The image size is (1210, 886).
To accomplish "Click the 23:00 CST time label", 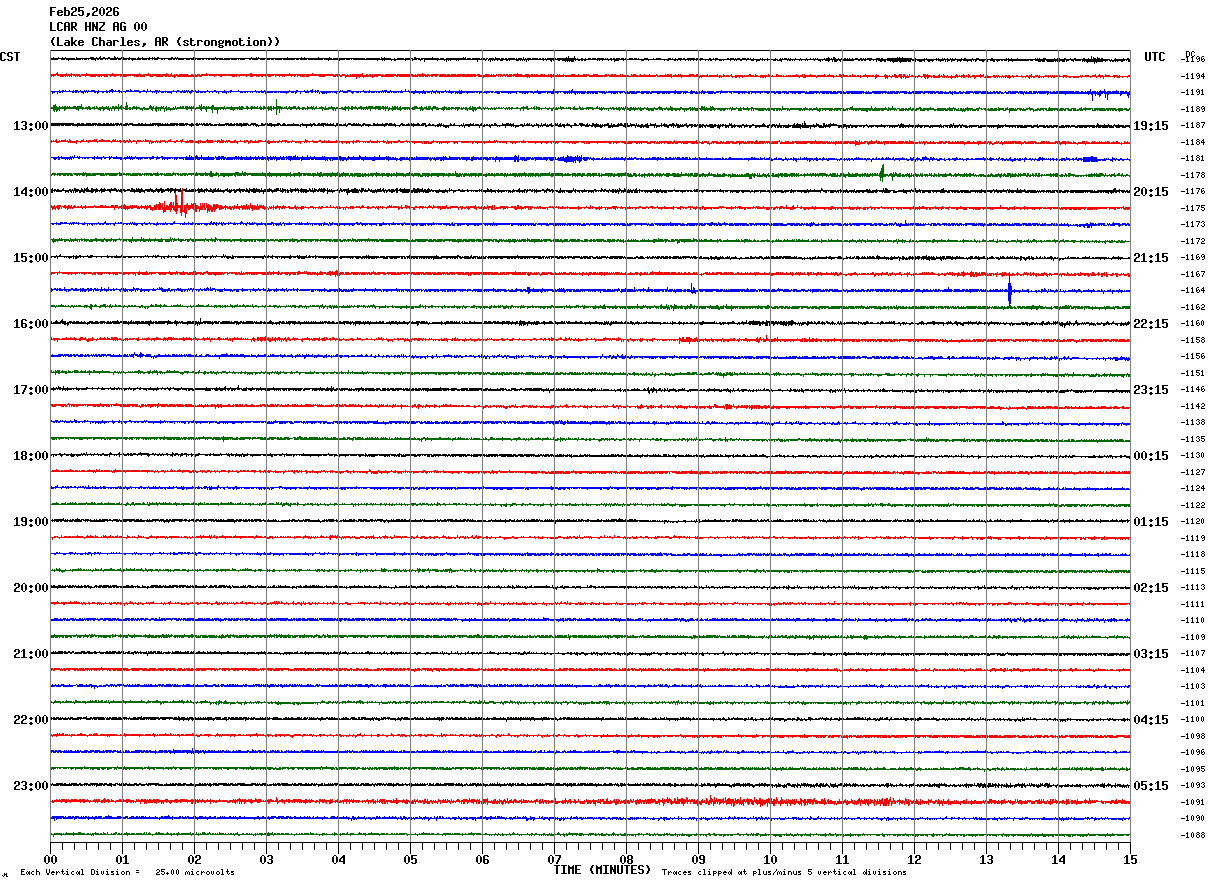I will tap(30, 786).
